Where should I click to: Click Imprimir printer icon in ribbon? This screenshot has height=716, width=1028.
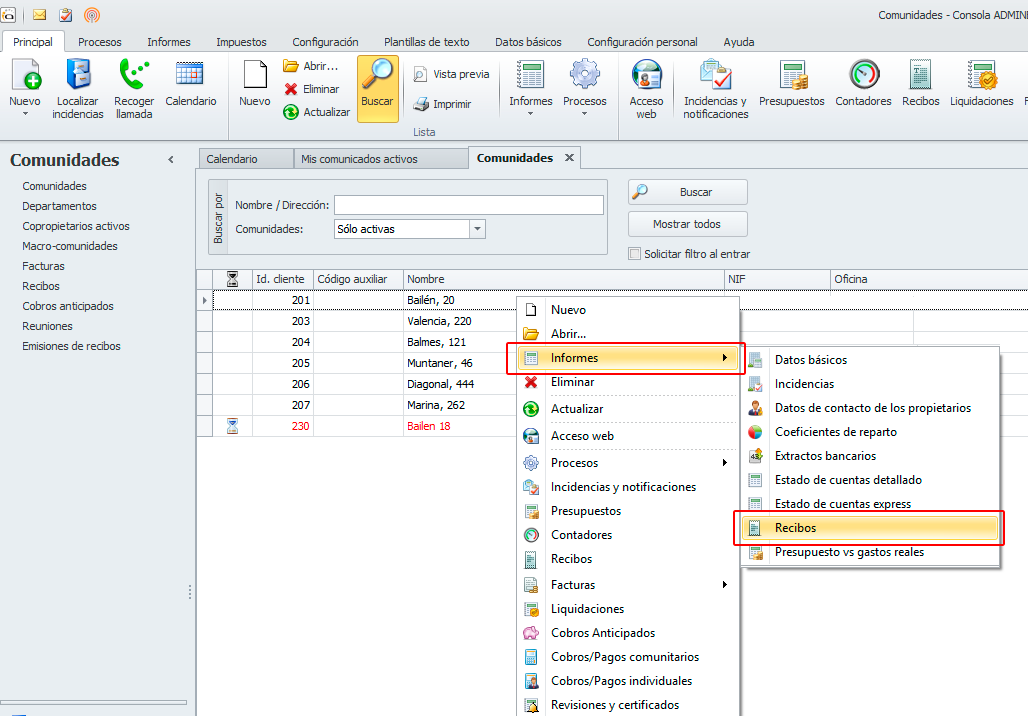[x=421, y=104]
